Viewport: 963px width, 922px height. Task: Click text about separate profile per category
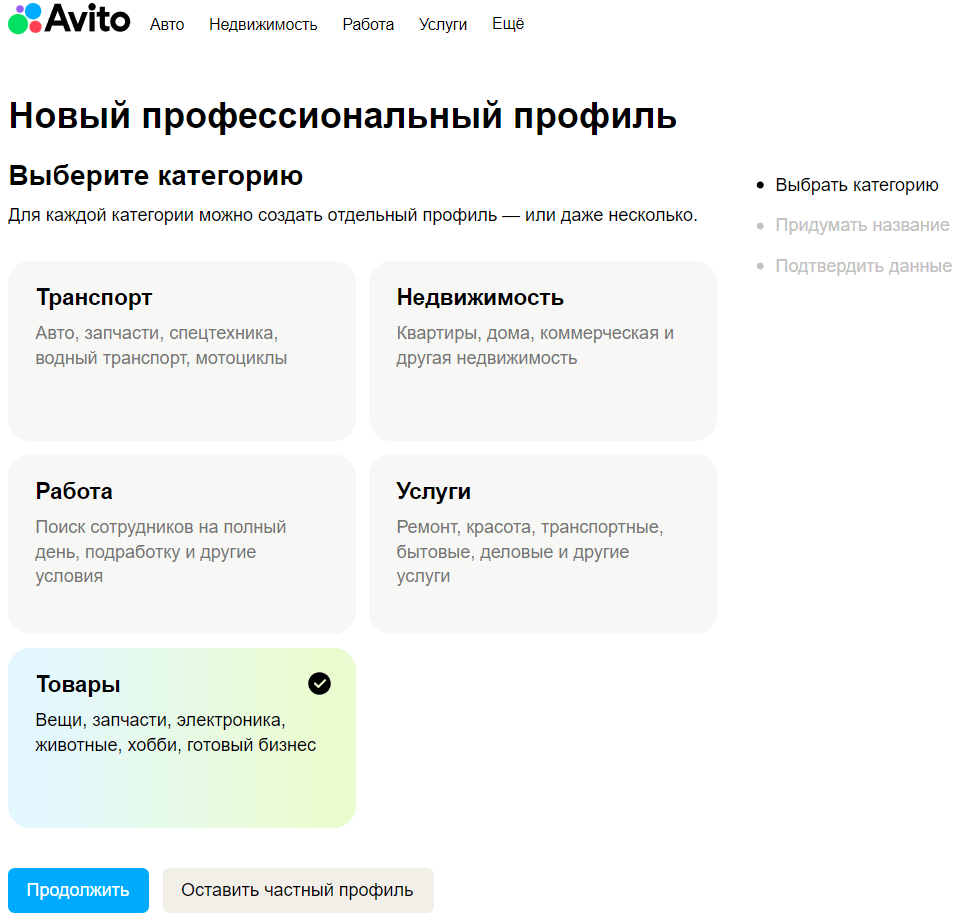click(x=353, y=215)
